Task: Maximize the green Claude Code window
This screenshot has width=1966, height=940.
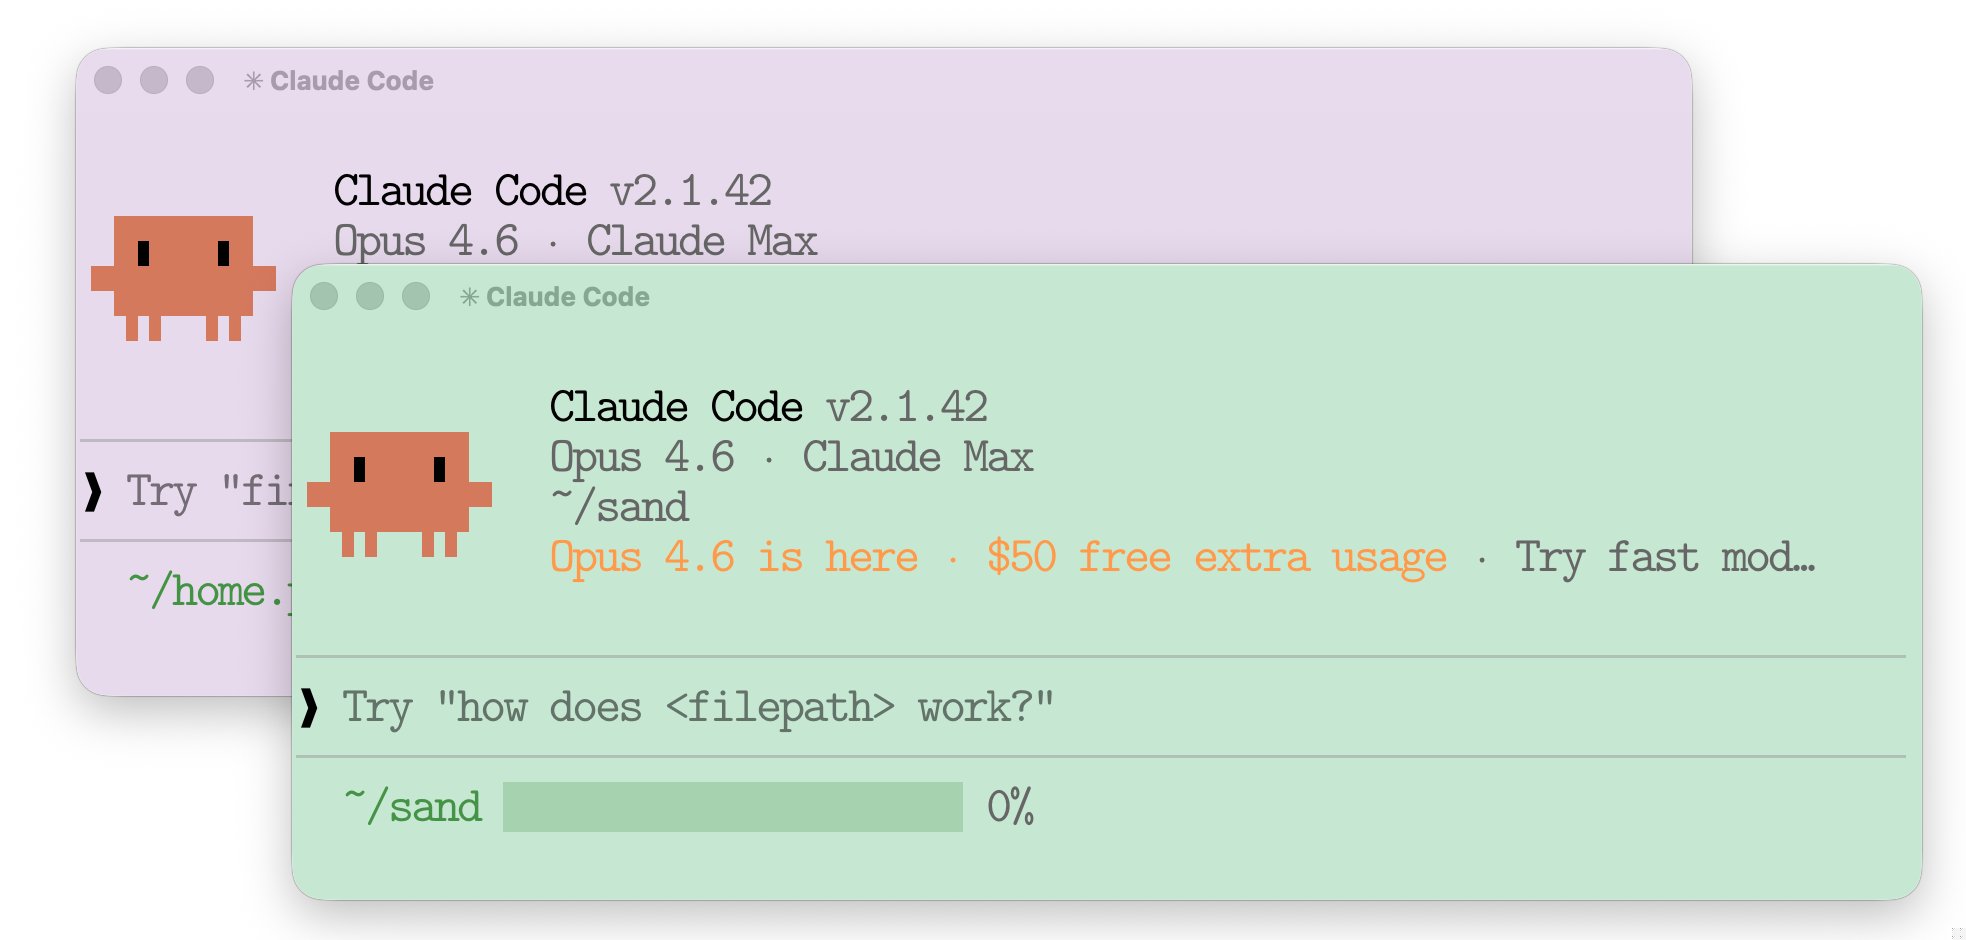Action: pos(416,296)
